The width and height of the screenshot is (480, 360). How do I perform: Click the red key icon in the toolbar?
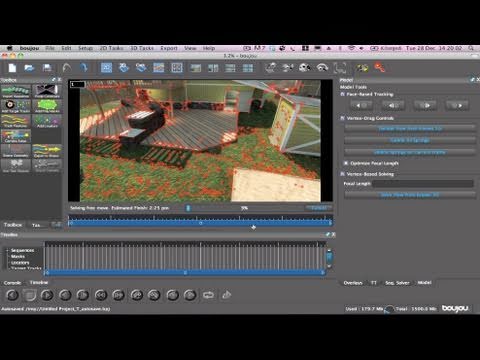point(380,68)
